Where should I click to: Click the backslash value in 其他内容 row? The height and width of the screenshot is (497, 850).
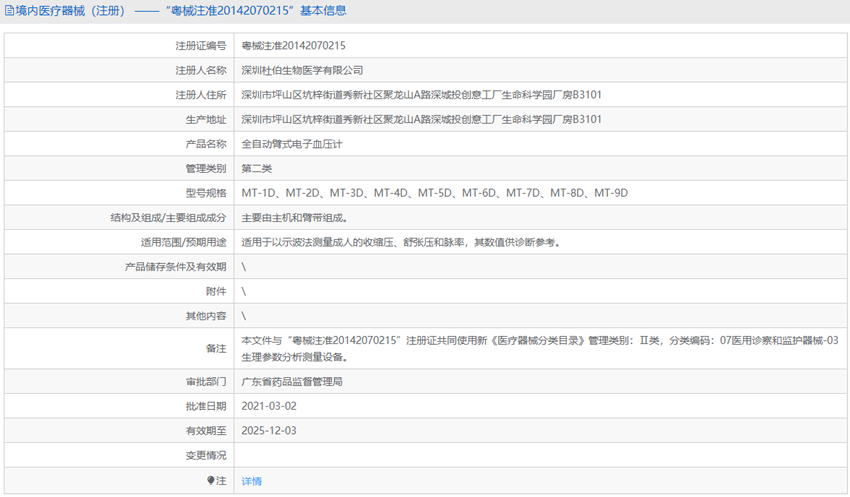tap(243, 316)
